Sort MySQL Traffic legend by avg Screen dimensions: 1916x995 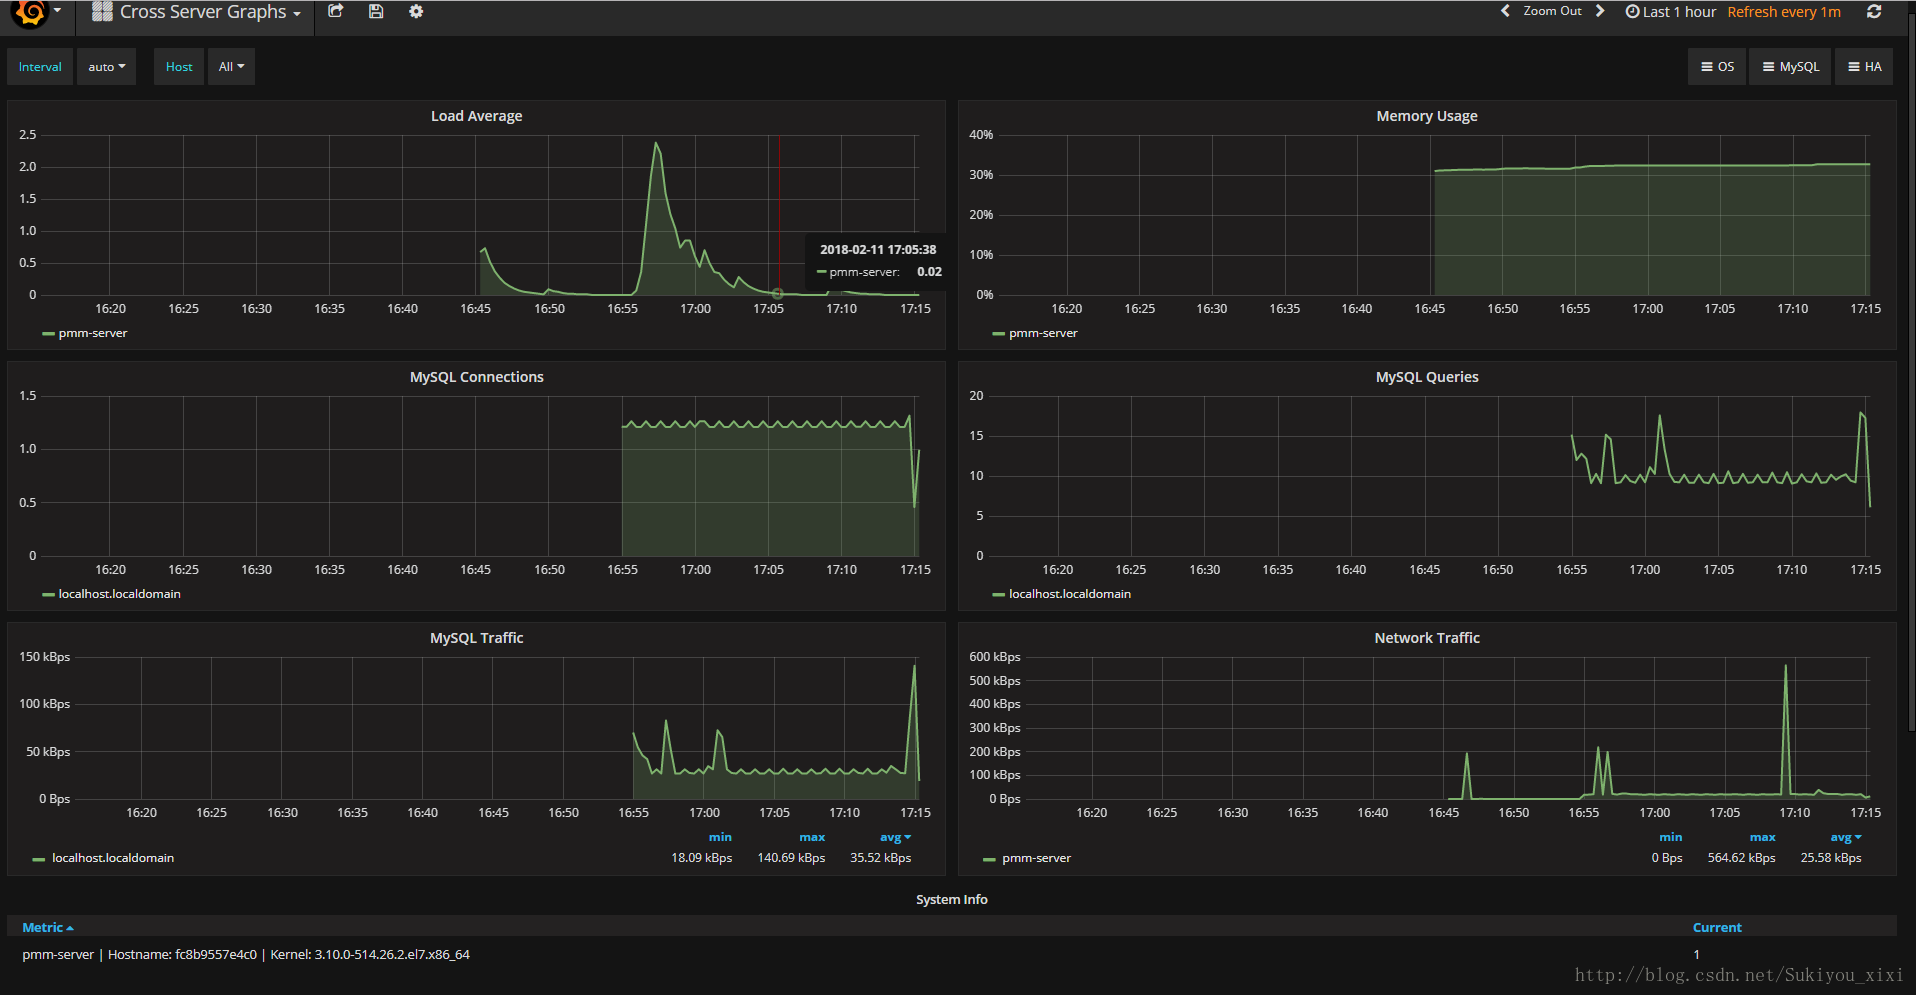coord(895,837)
